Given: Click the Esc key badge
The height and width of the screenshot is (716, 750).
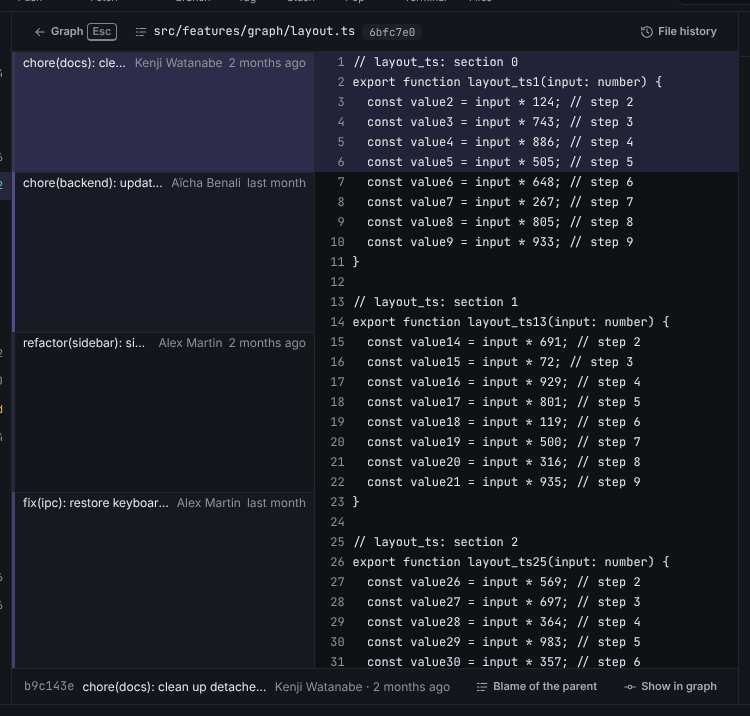Looking at the screenshot, I should tap(102, 32).
